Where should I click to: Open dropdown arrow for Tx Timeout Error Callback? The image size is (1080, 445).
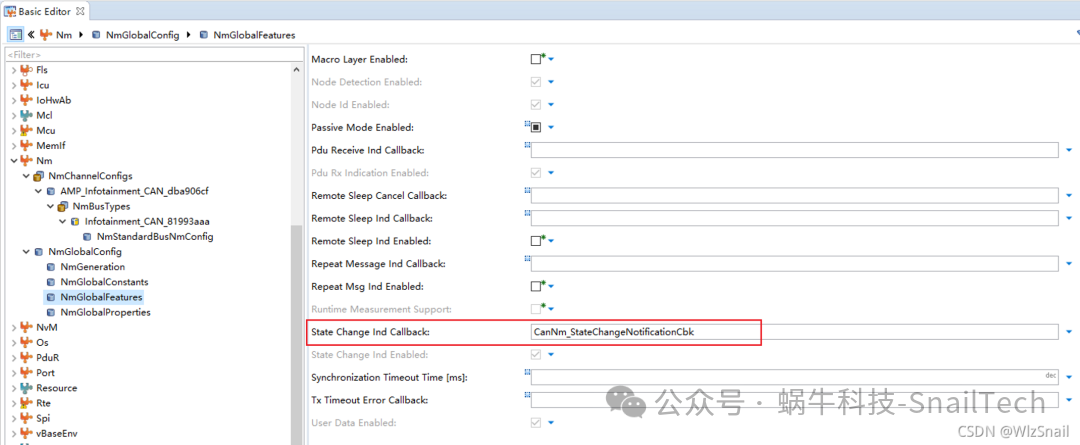1069,400
